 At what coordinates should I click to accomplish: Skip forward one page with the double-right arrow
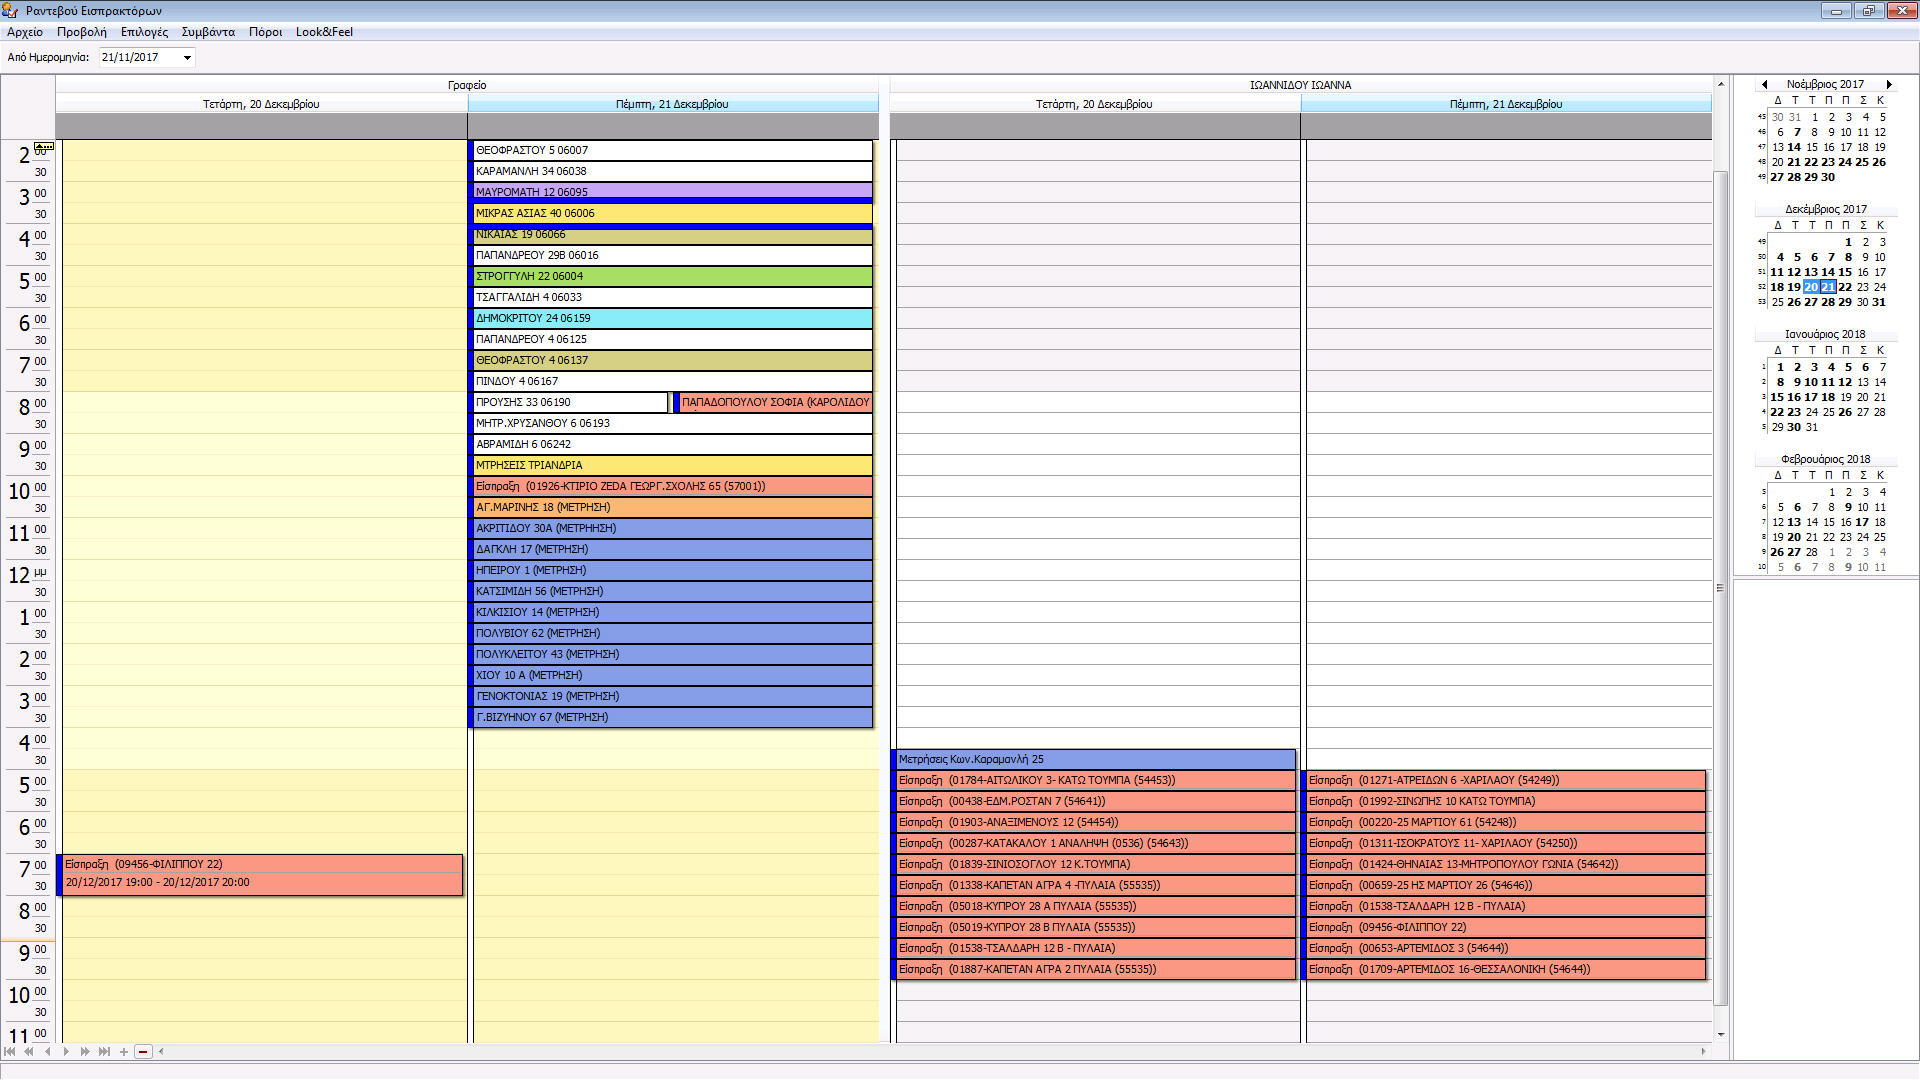[85, 1051]
